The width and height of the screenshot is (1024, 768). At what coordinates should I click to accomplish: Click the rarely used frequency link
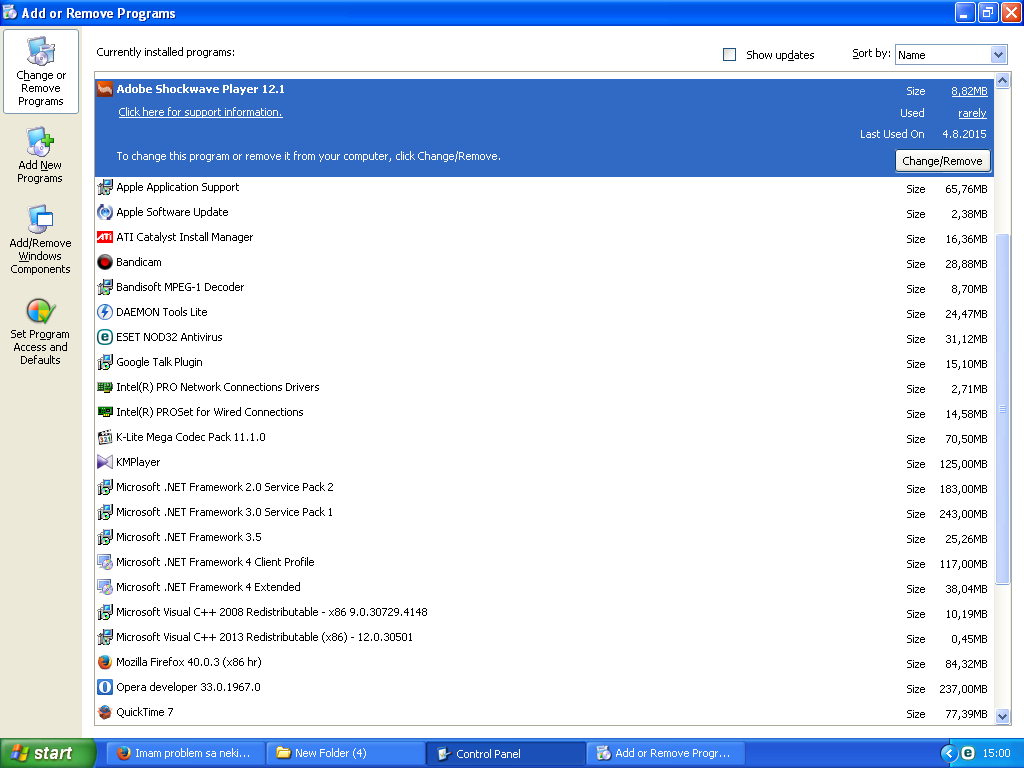pos(972,113)
